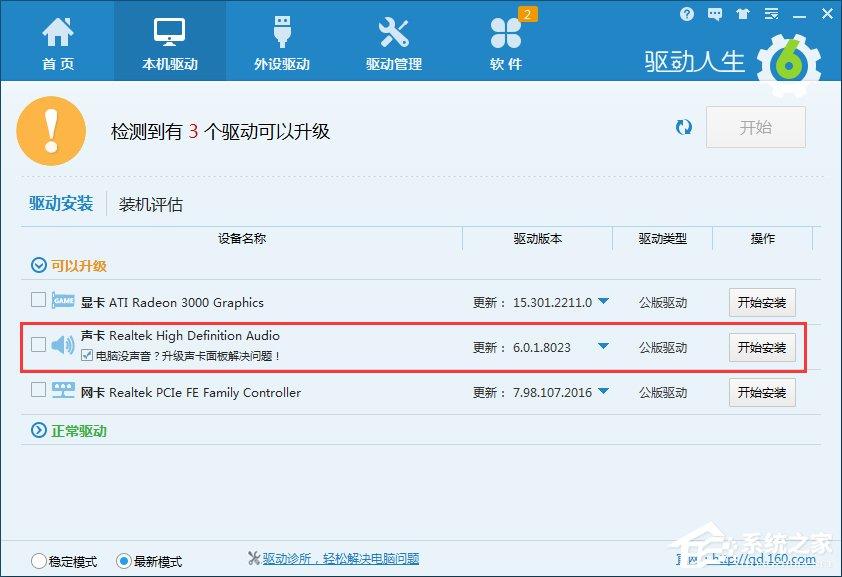Click the 显卡 ATI Radeon 3000 Graphics name

point(172,303)
